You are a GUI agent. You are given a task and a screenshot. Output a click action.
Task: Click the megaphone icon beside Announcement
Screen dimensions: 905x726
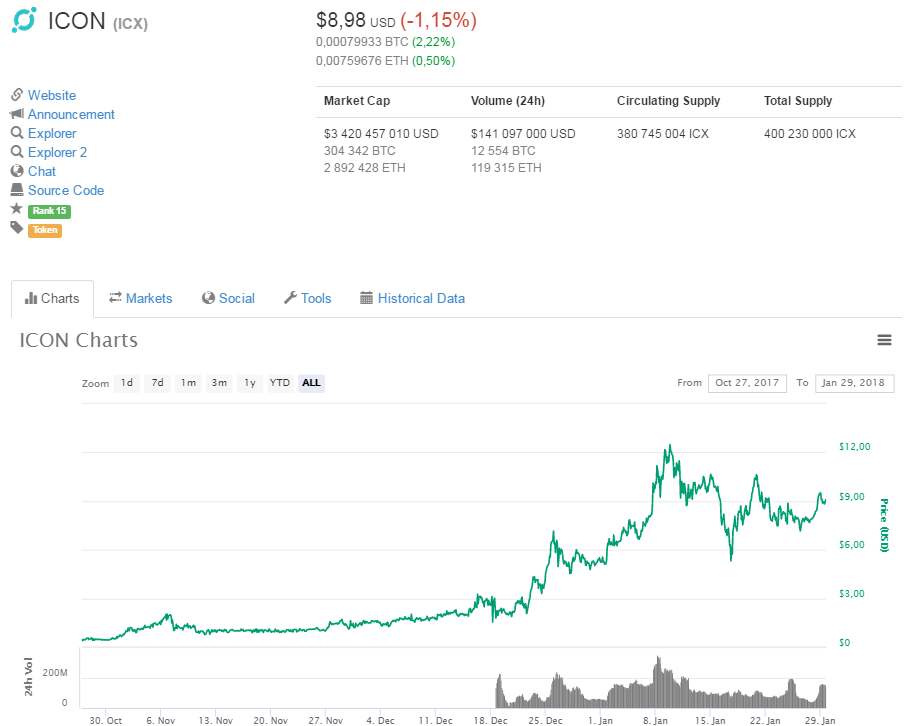pyautogui.click(x=17, y=114)
